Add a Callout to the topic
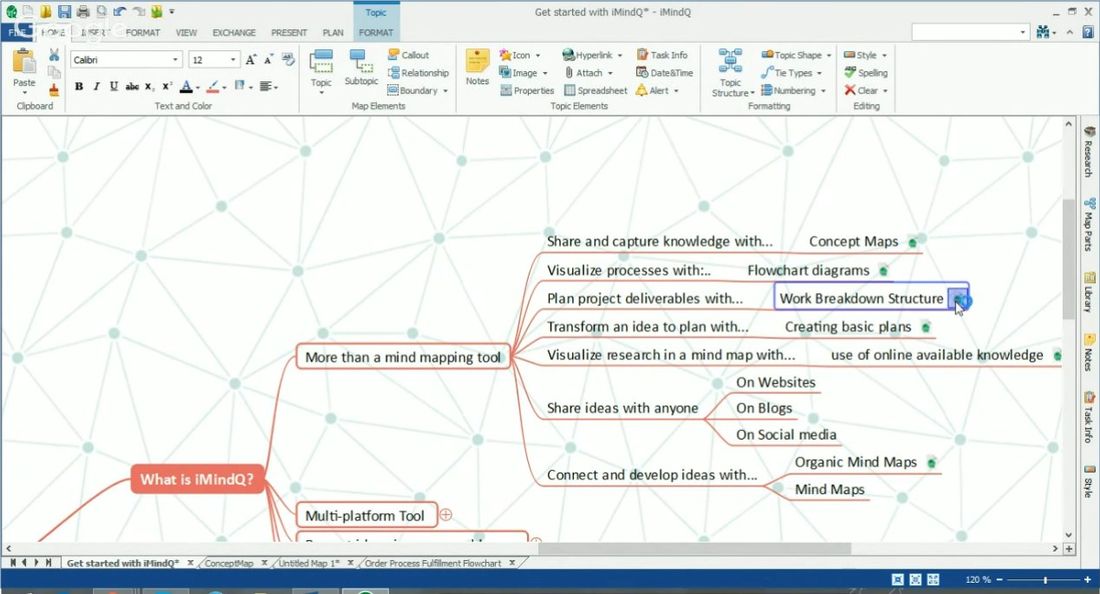Image resolution: width=1100 pixels, height=594 pixels. click(x=408, y=55)
